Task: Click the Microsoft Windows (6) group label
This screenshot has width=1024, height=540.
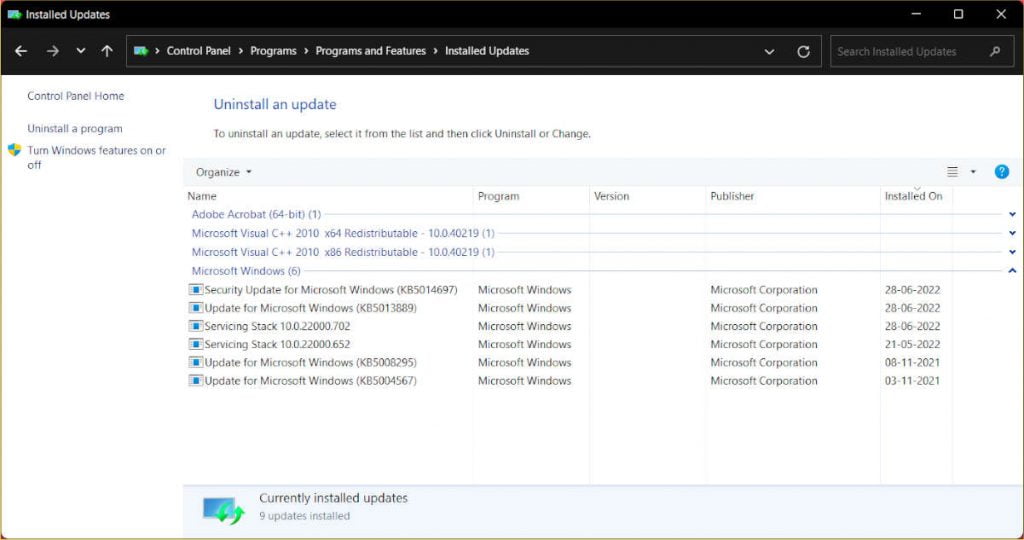Action: [246, 270]
